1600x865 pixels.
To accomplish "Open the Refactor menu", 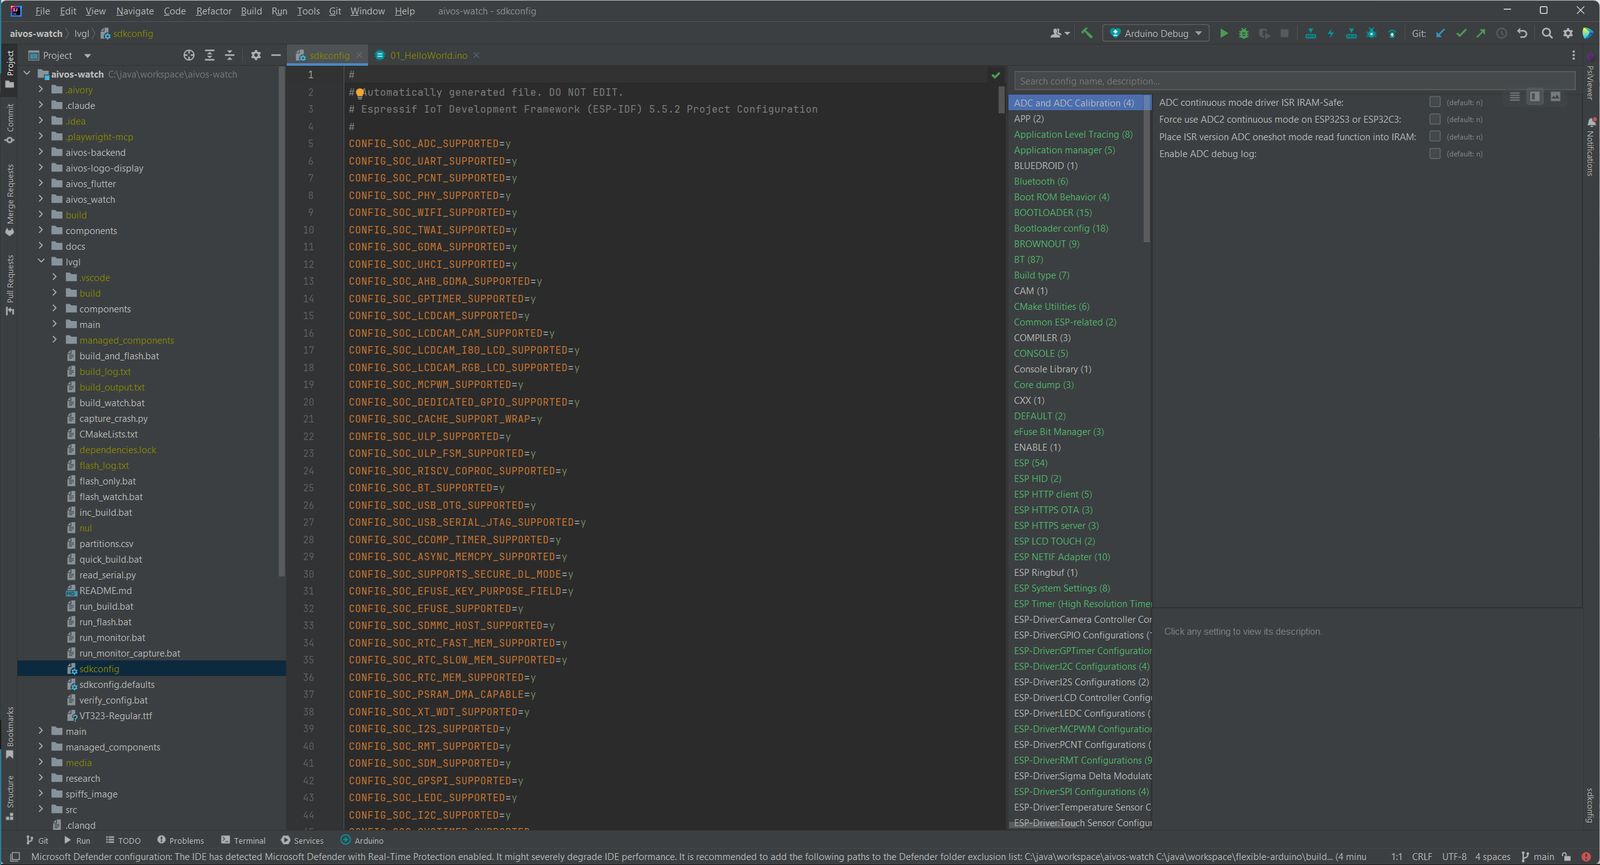I will (x=213, y=11).
